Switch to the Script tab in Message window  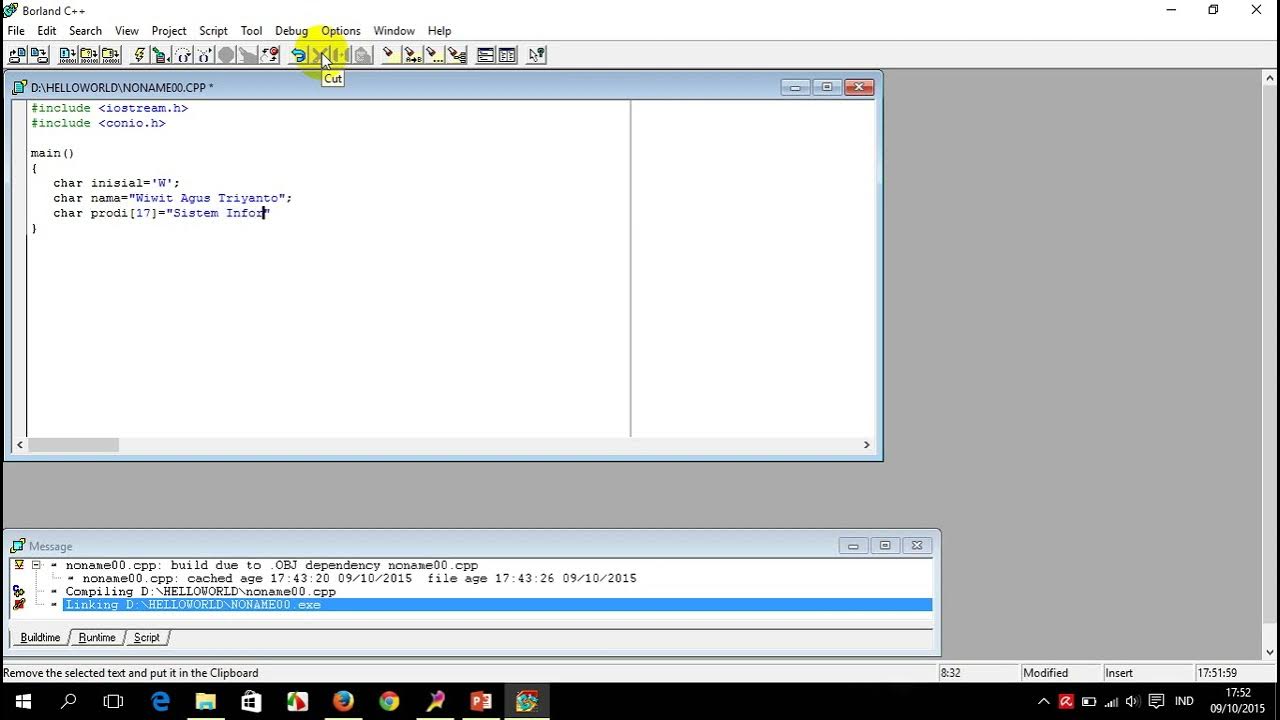(x=147, y=637)
